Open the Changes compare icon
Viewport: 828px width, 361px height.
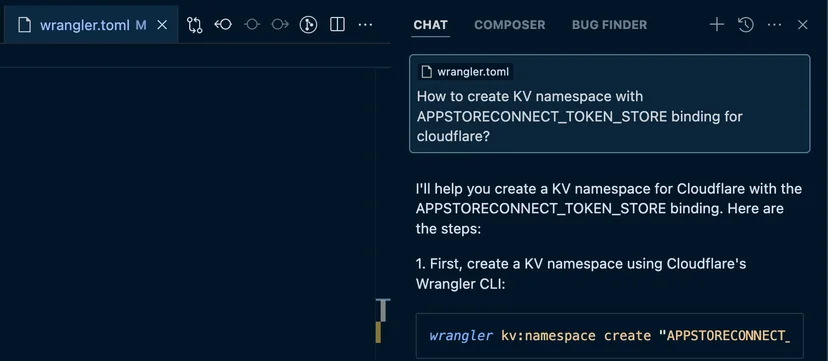(194, 25)
